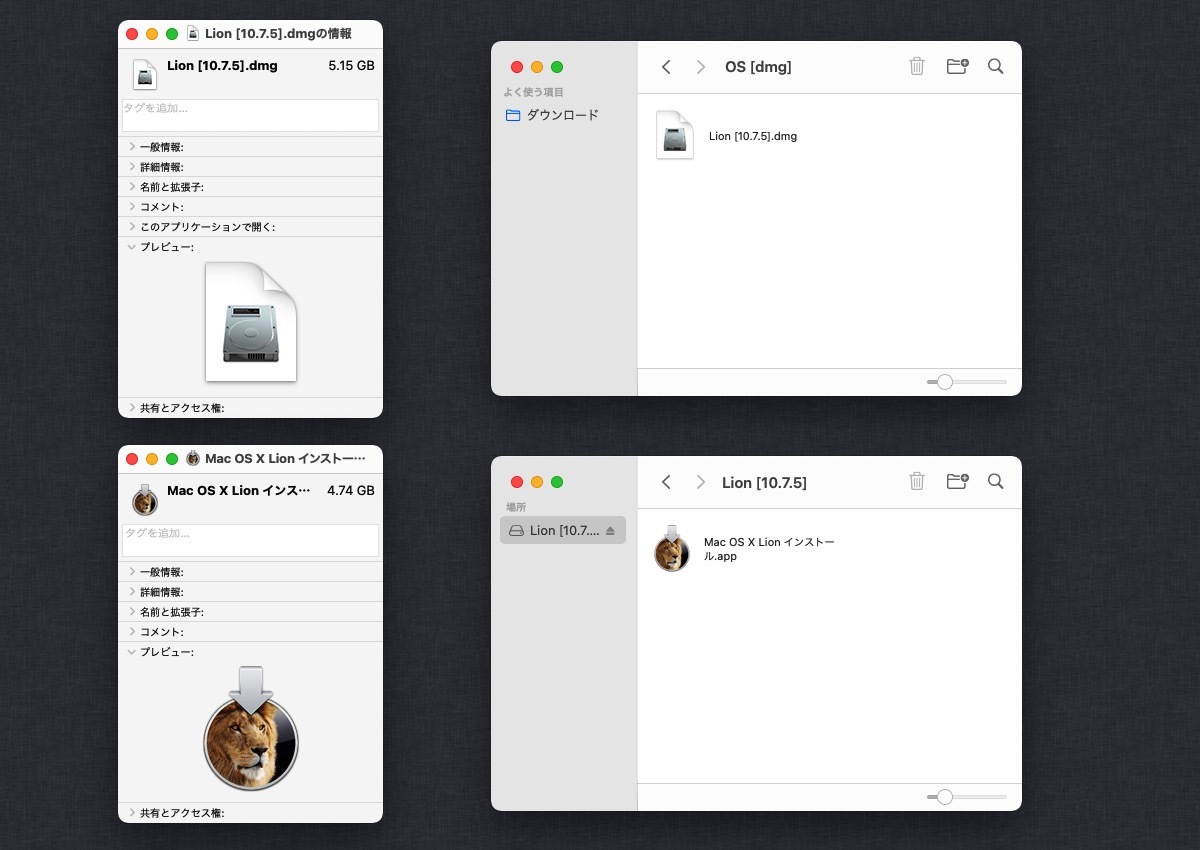The width and height of the screenshot is (1200, 850).
Task: Select the Lion [10.7.5].dmg file icon
Action: pyautogui.click(x=675, y=135)
